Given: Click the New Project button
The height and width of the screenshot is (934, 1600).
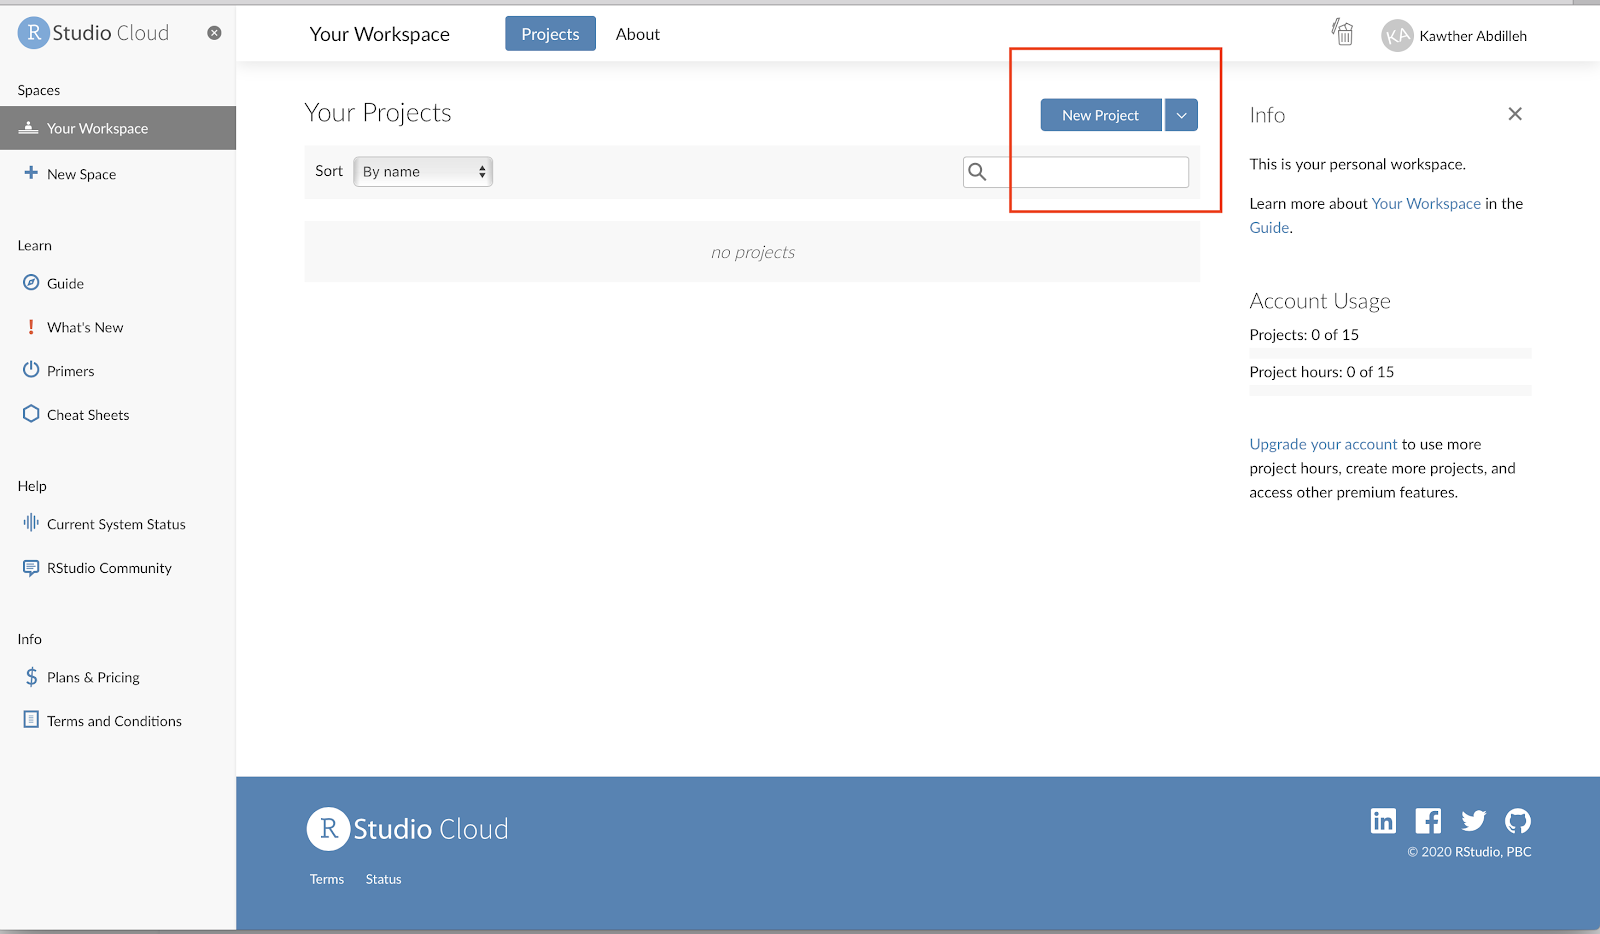Looking at the screenshot, I should 1100,115.
